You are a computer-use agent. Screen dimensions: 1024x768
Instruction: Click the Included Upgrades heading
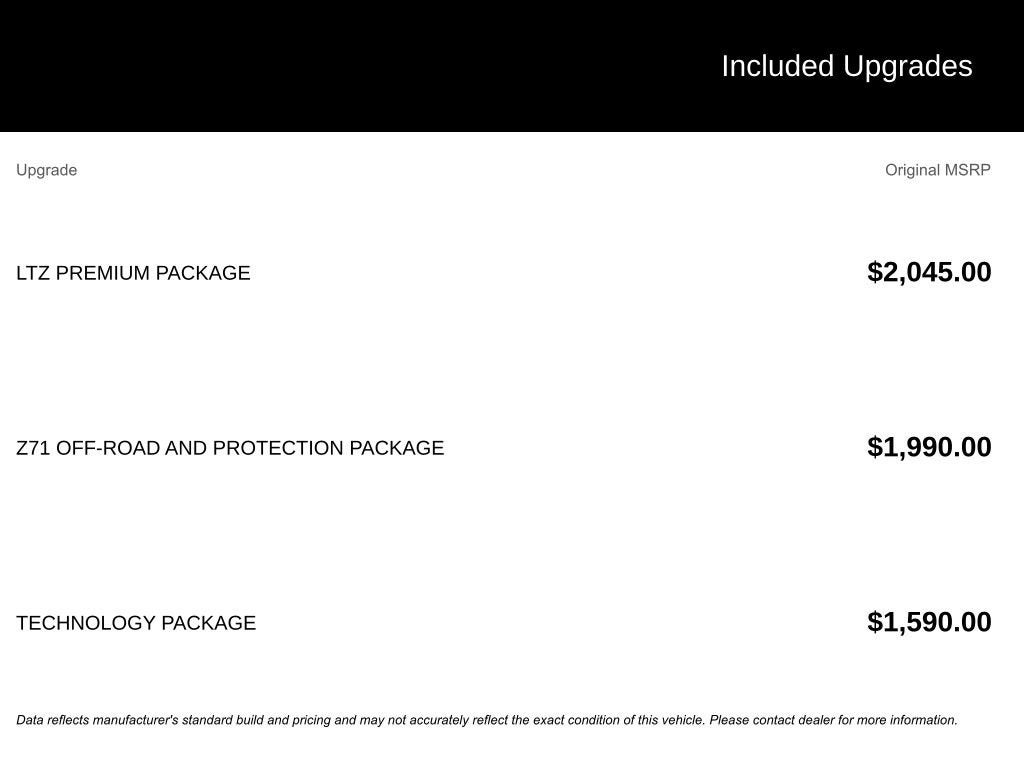point(846,66)
